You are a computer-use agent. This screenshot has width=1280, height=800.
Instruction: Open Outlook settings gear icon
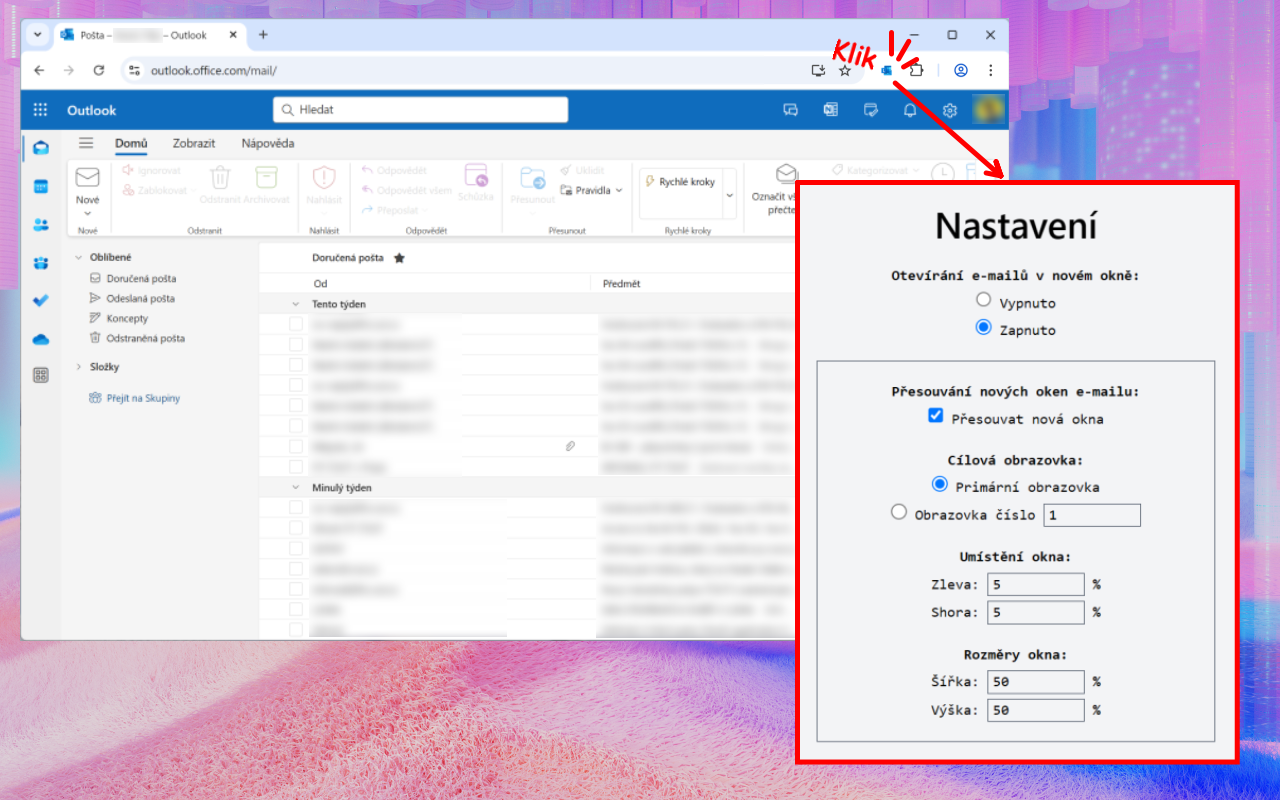(950, 110)
